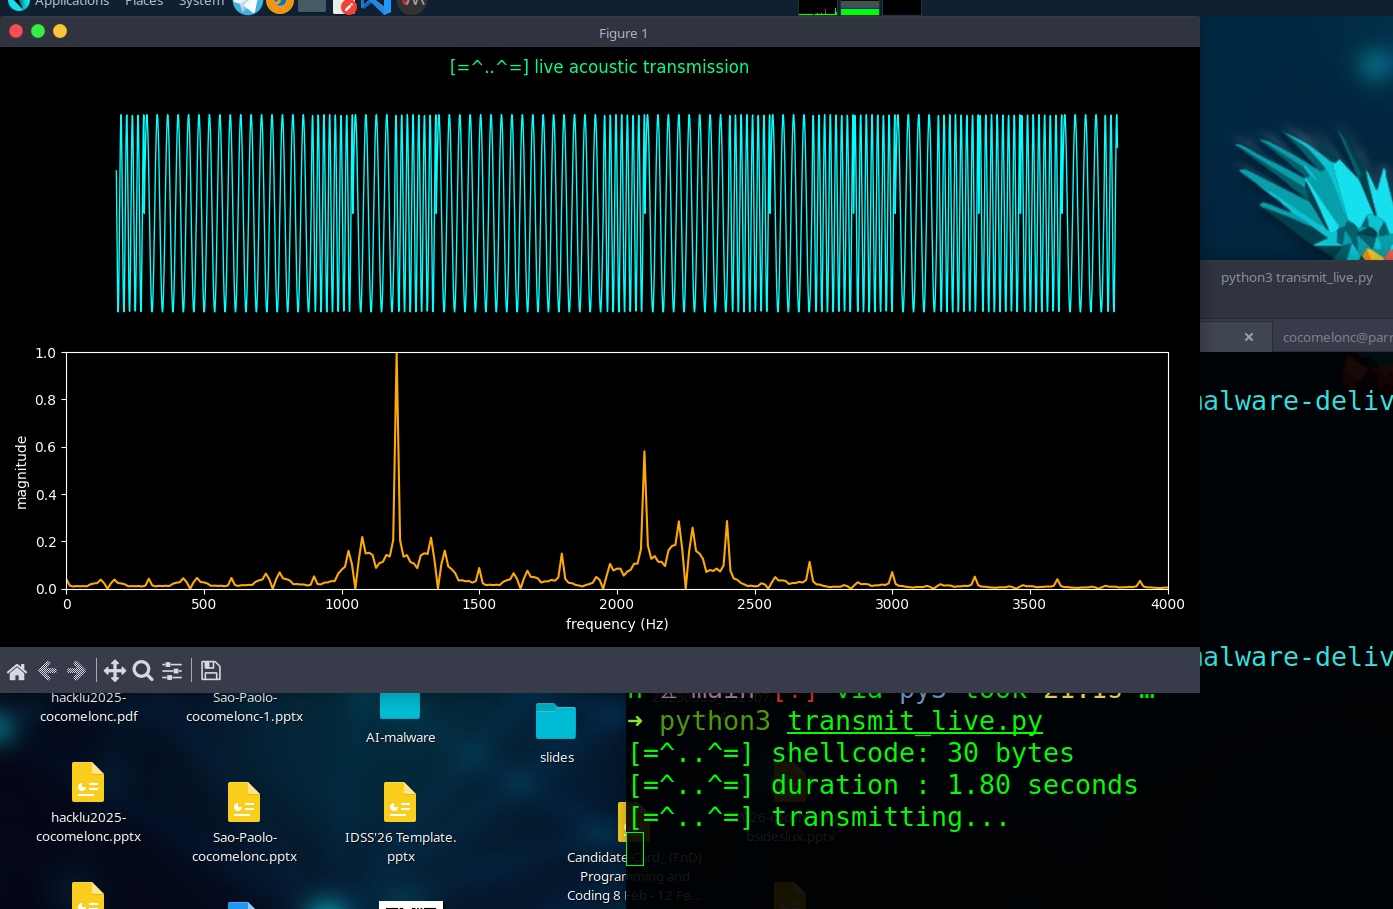Close the Figure 1 window
The width and height of the screenshot is (1393, 909).
(x=16, y=31)
